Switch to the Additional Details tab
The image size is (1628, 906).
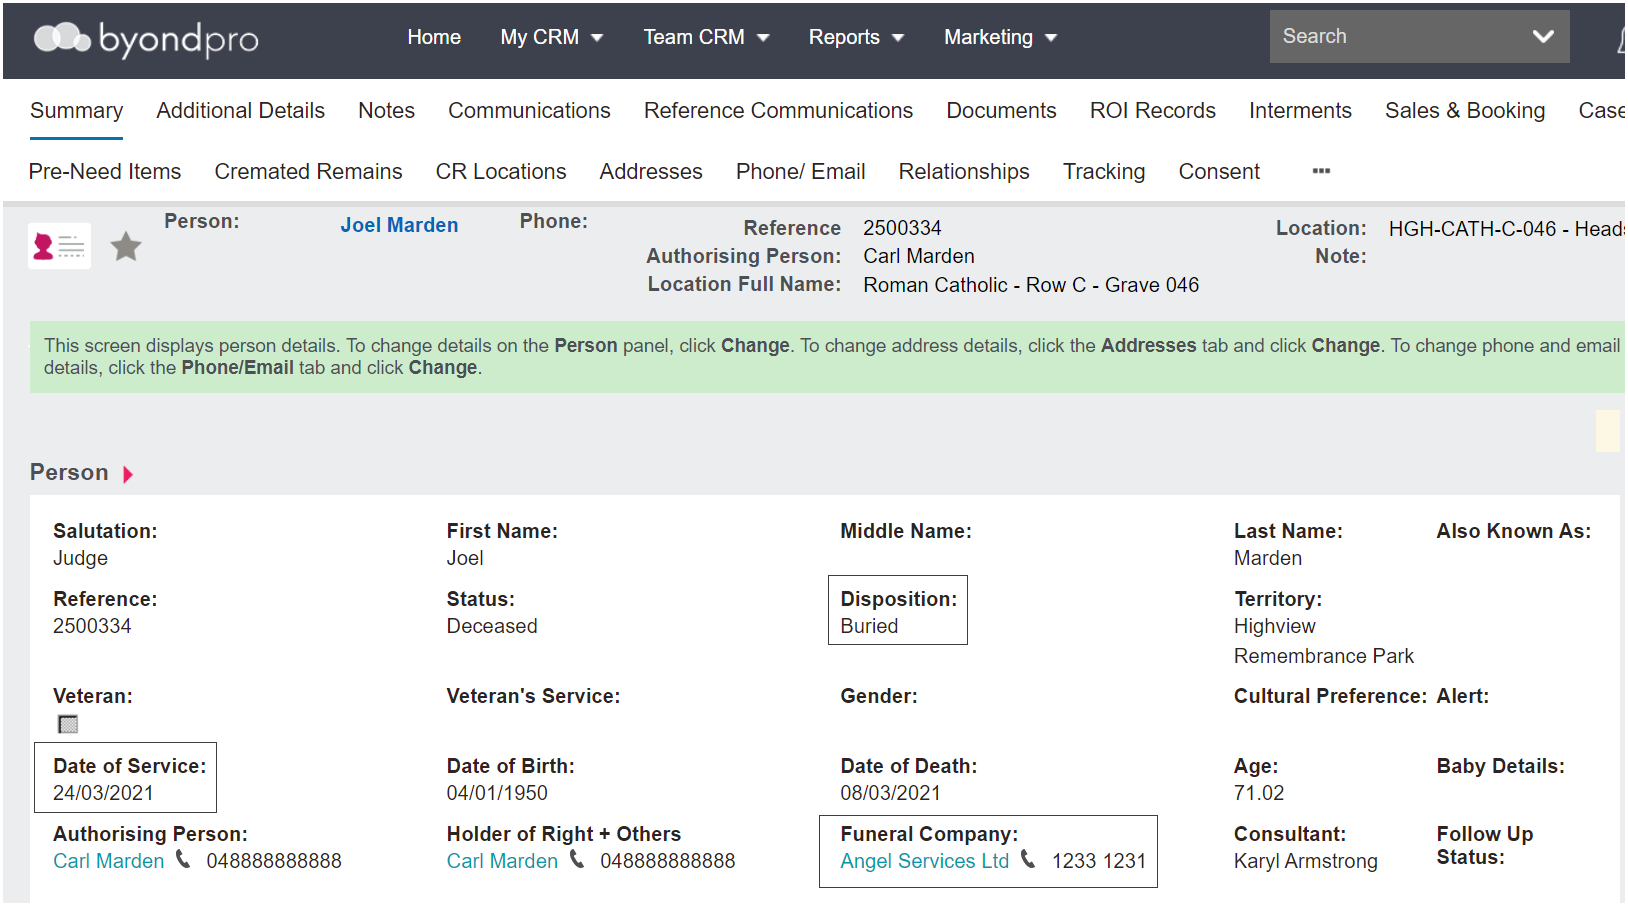(x=241, y=110)
